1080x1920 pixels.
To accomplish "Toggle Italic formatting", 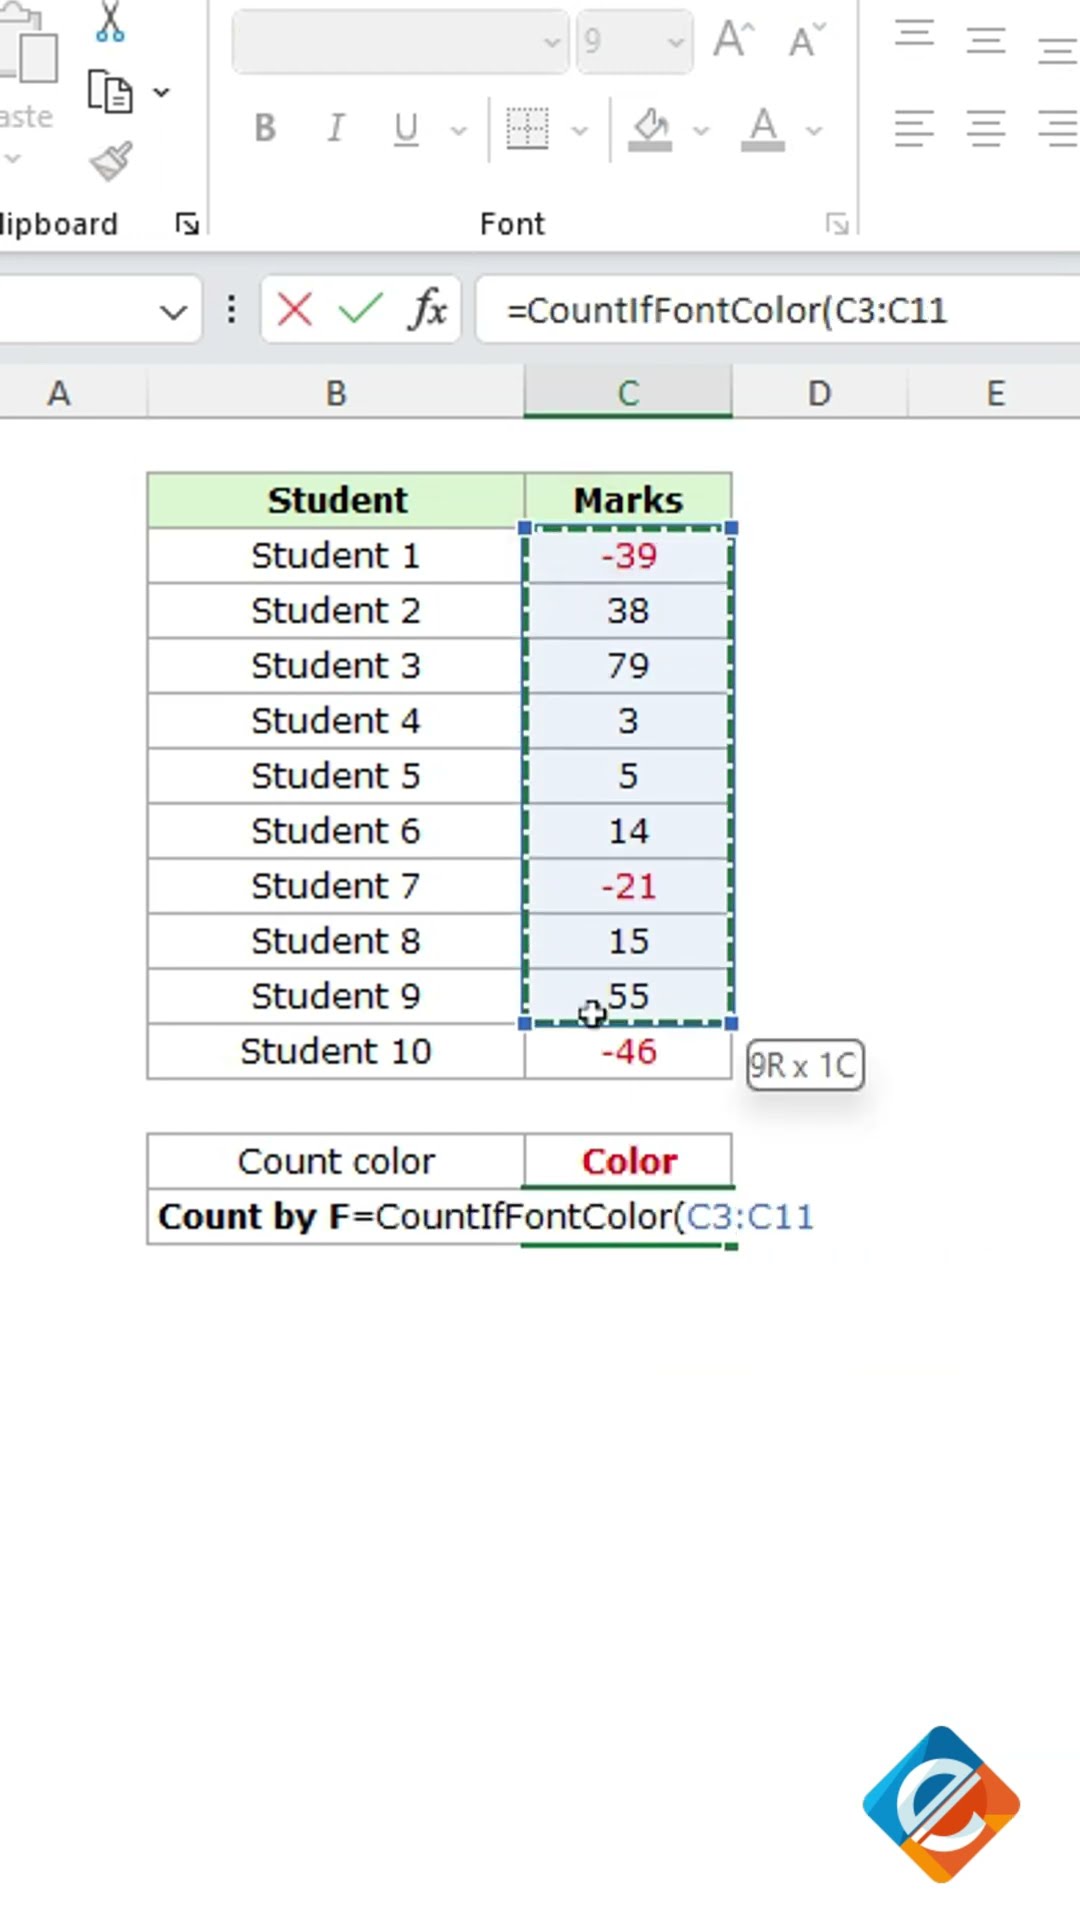I will coord(336,128).
